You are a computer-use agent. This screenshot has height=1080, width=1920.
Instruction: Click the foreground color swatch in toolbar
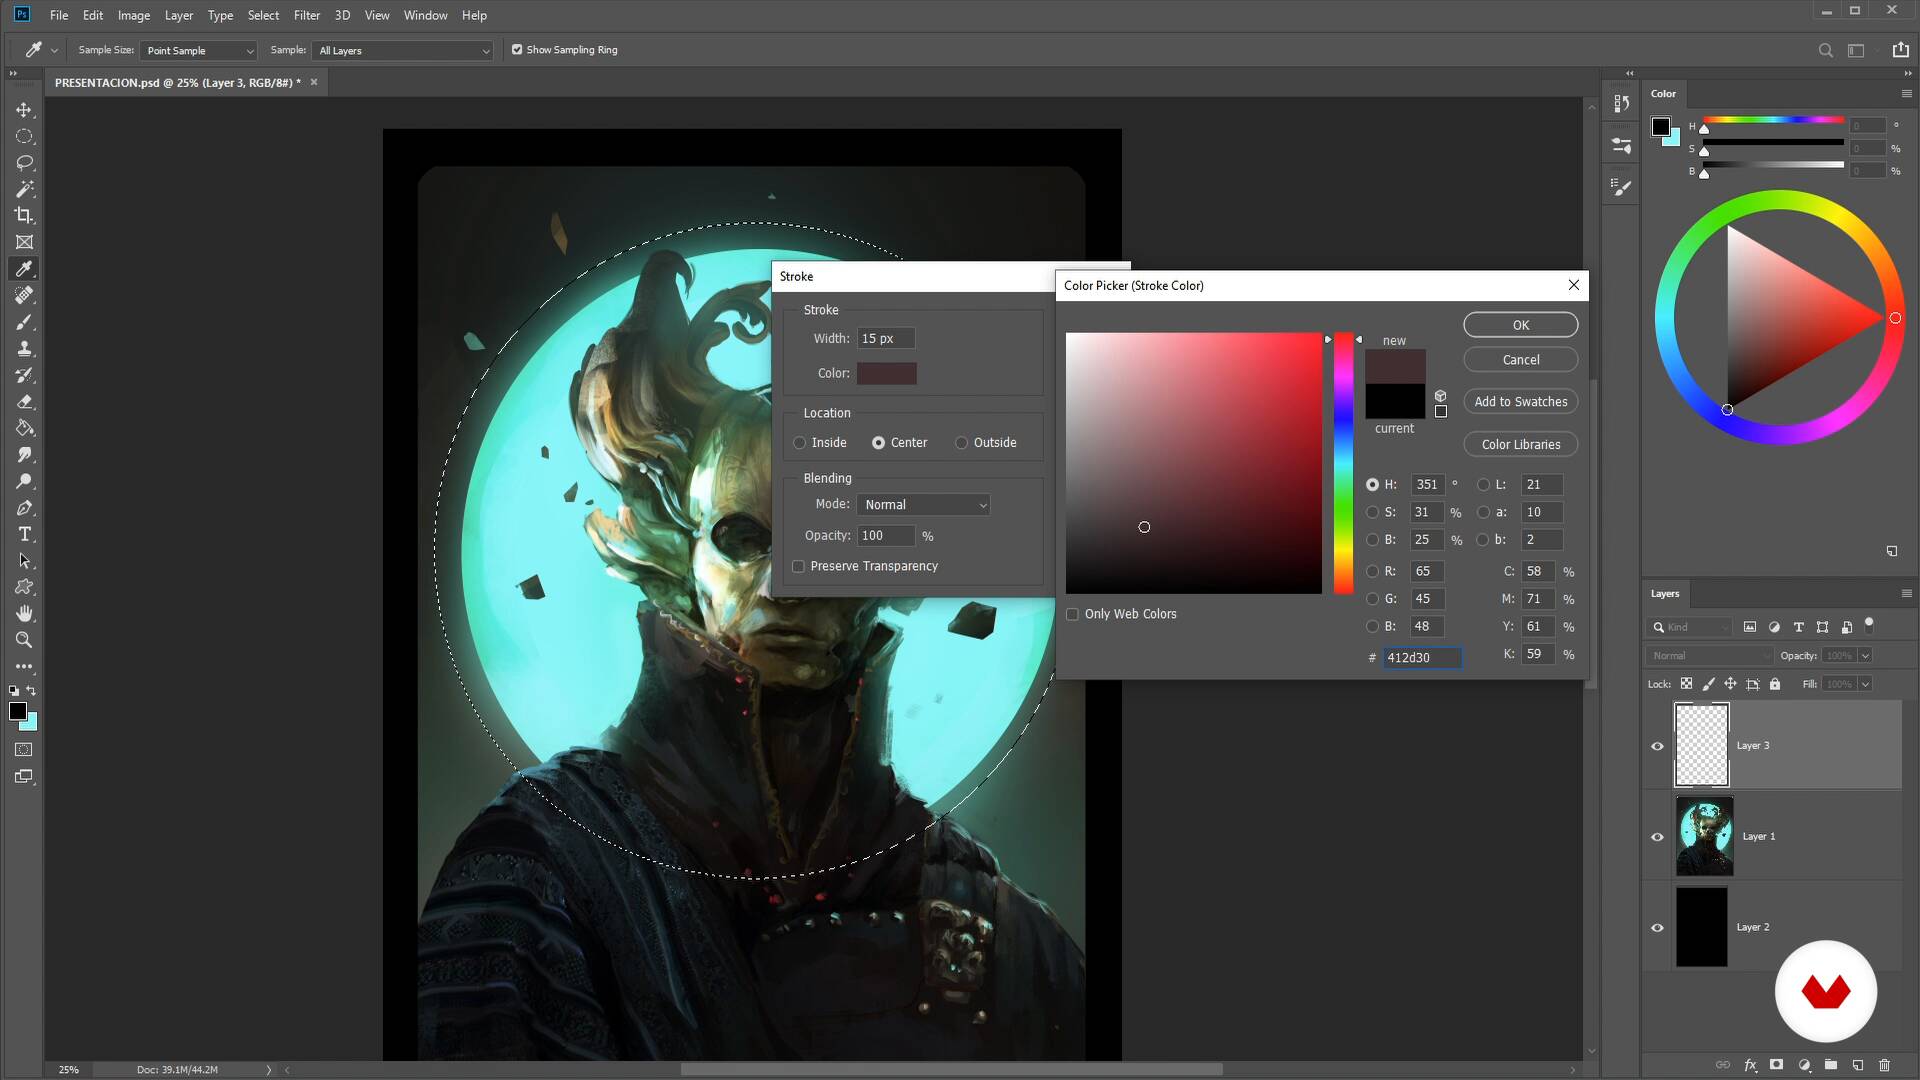tap(18, 711)
